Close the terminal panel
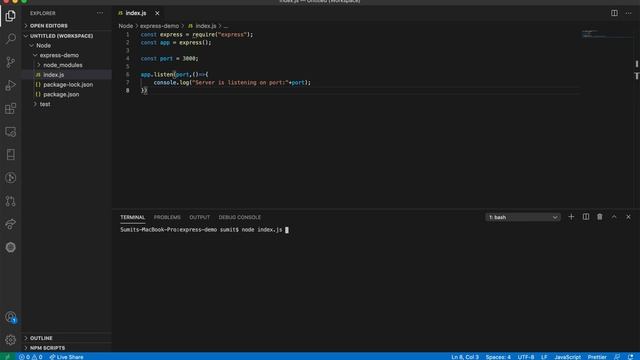Viewport: 640px width, 360px height. tap(629, 217)
